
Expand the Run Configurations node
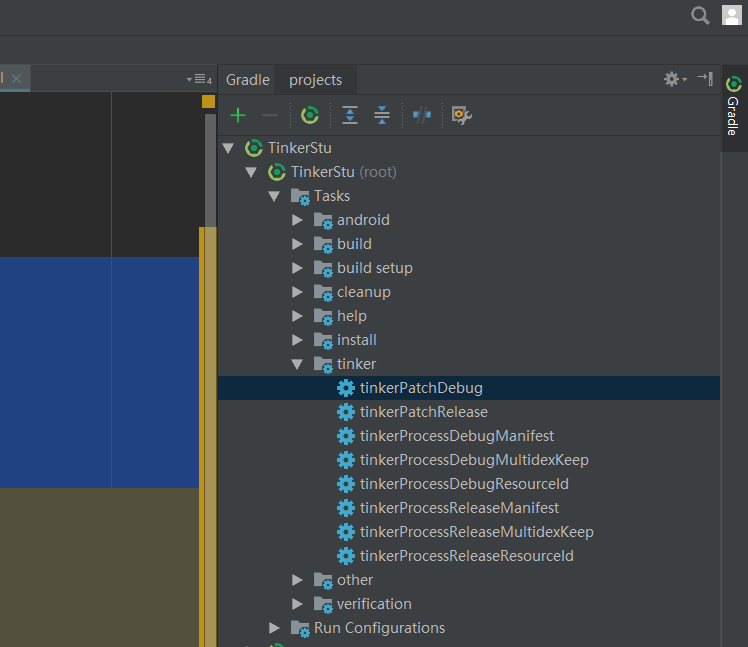[275, 628]
